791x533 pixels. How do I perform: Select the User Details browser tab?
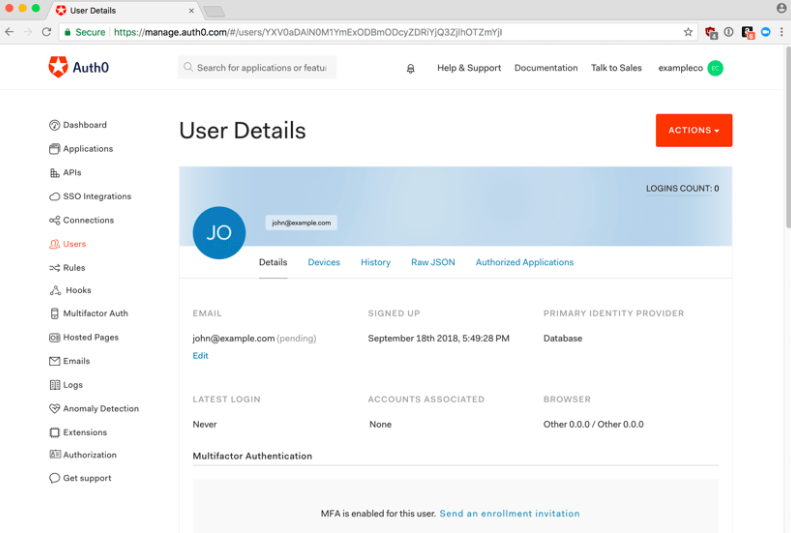click(124, 10)
